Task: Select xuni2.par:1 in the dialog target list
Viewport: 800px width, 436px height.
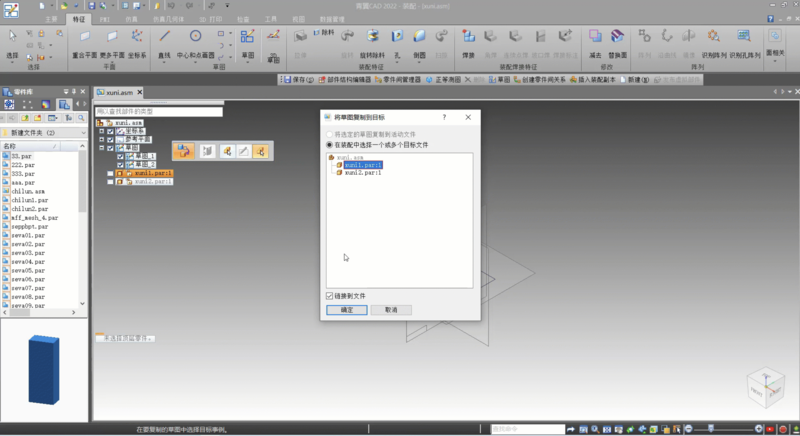Action: coord(364,173)
